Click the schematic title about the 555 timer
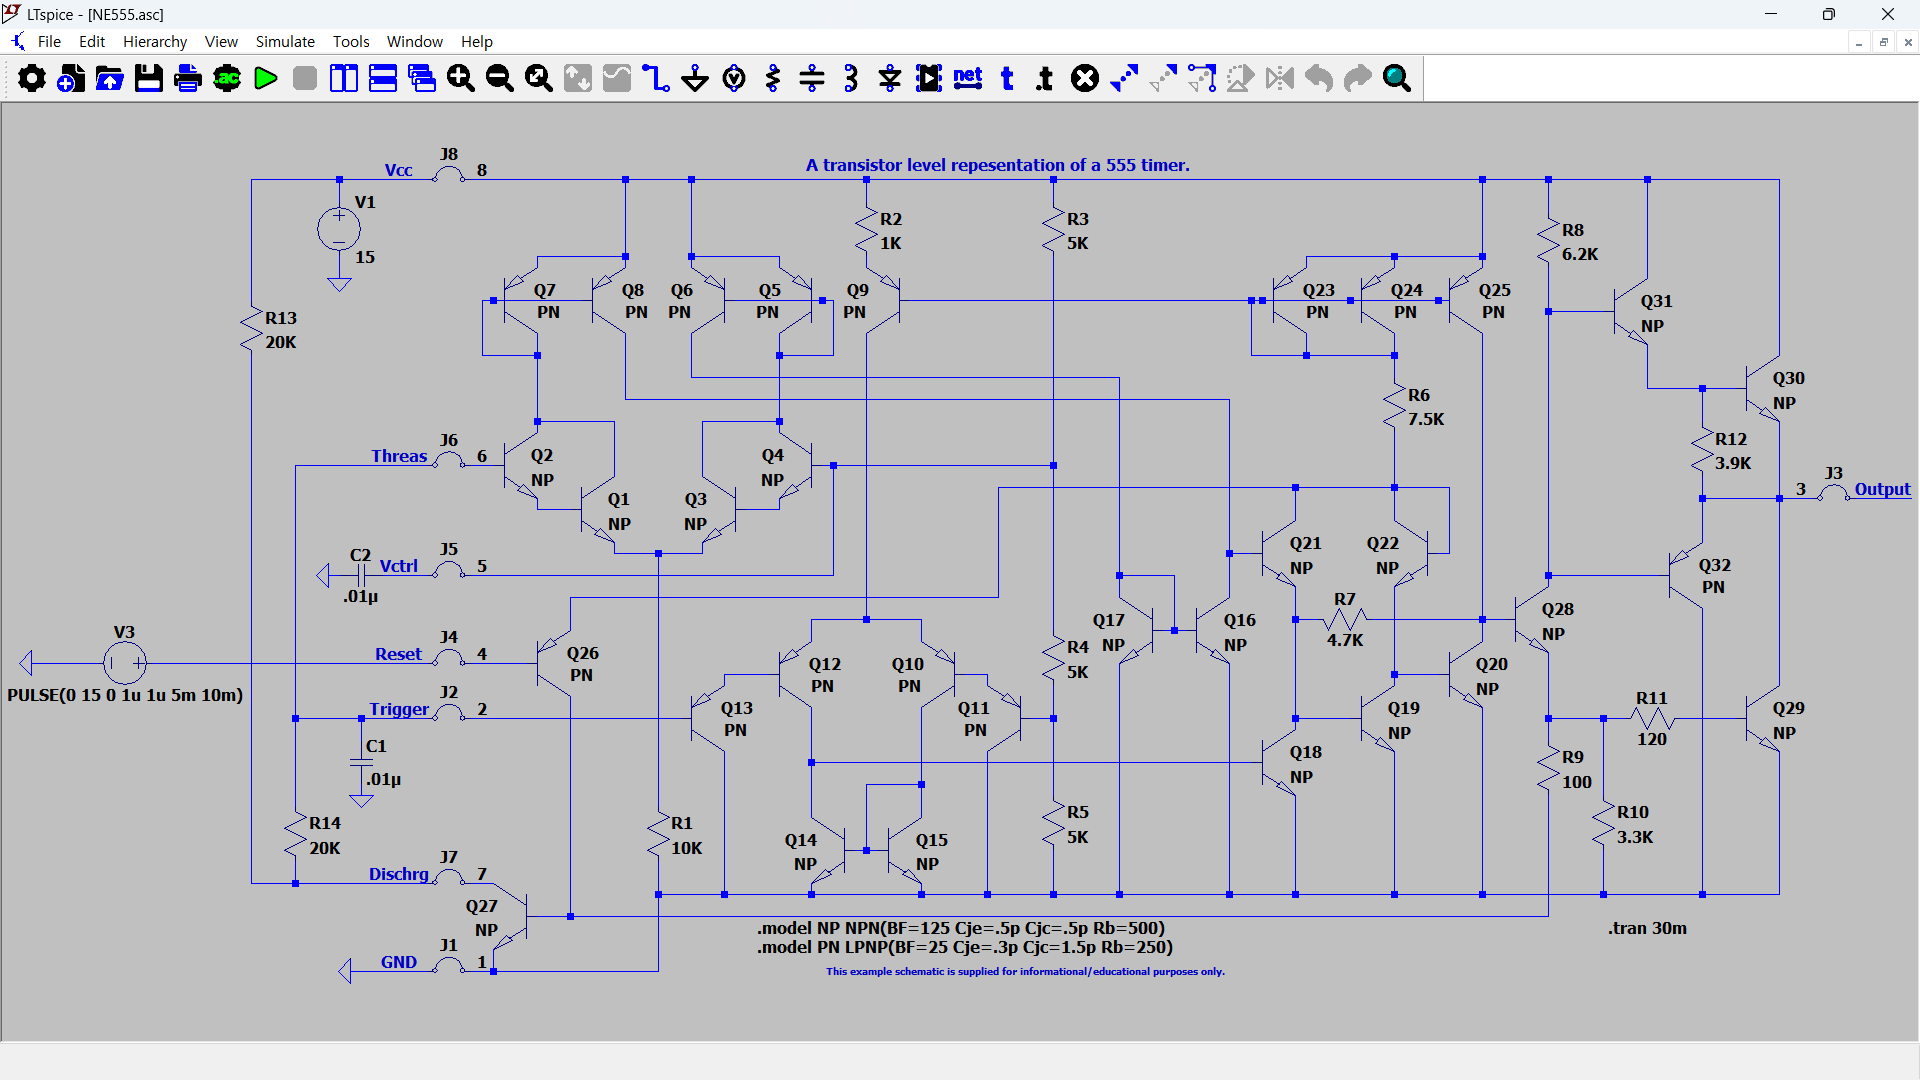Screen dimensions: 1920x1080 click(998, 165)
